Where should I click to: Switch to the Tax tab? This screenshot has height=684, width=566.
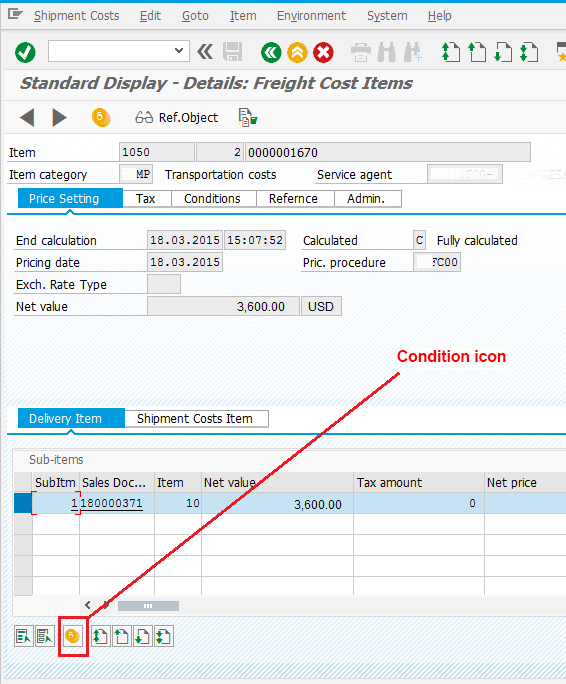tap(145, 199)
